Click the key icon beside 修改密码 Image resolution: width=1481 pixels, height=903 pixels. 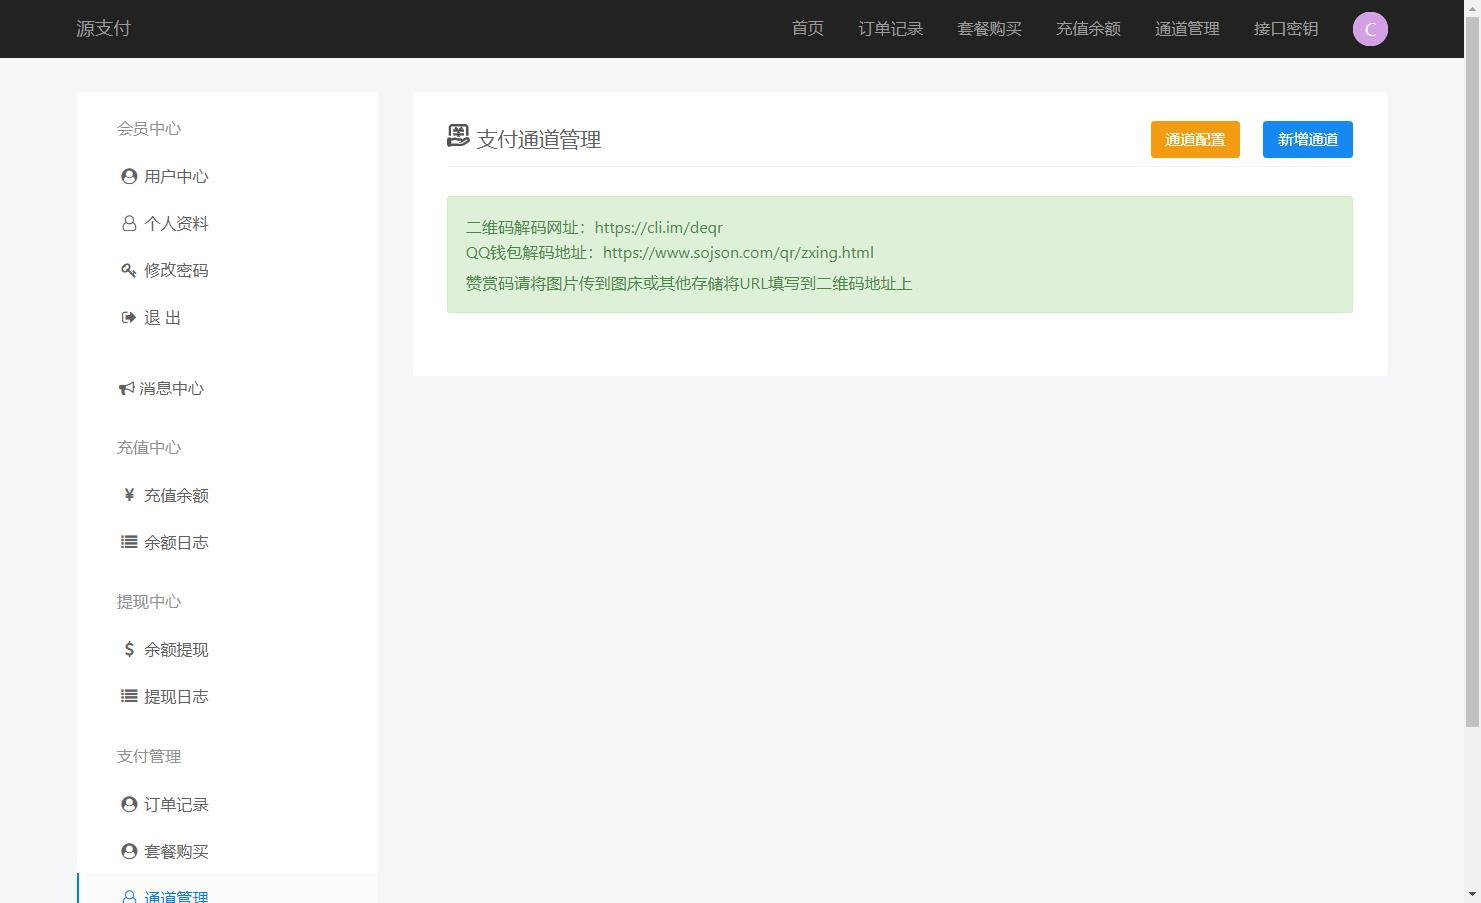[129, 270]
